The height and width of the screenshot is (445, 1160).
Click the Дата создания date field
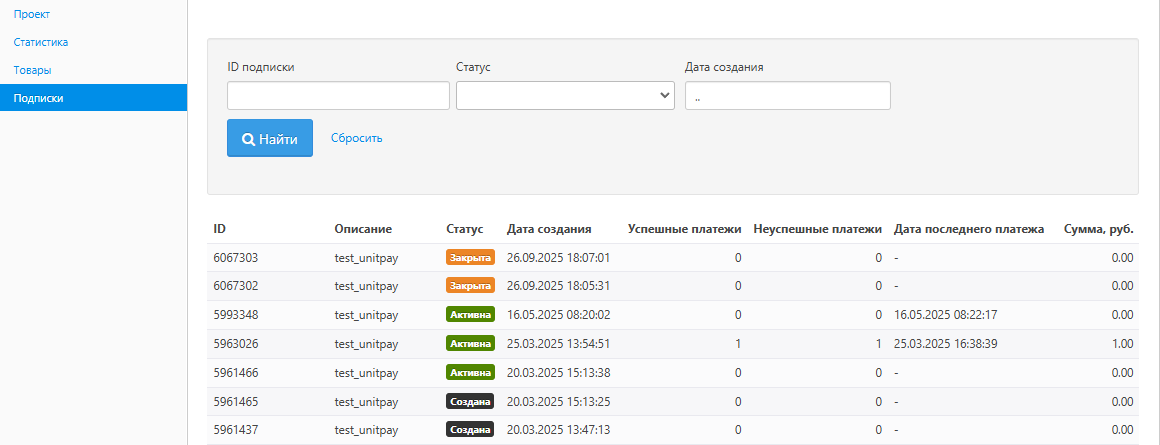(787, 95)
